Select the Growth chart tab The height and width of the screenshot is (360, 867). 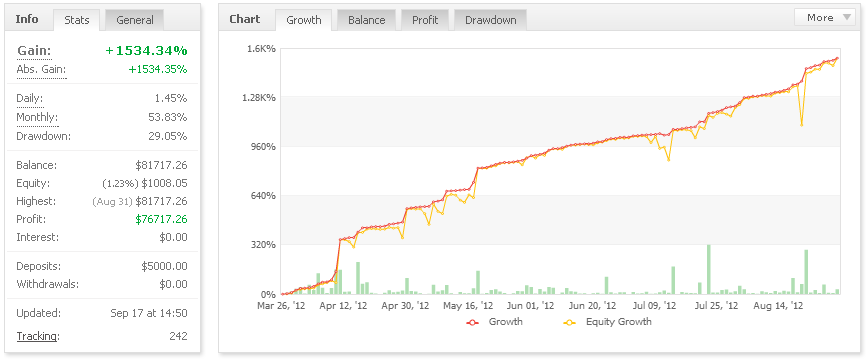click(x=304, y=20)
